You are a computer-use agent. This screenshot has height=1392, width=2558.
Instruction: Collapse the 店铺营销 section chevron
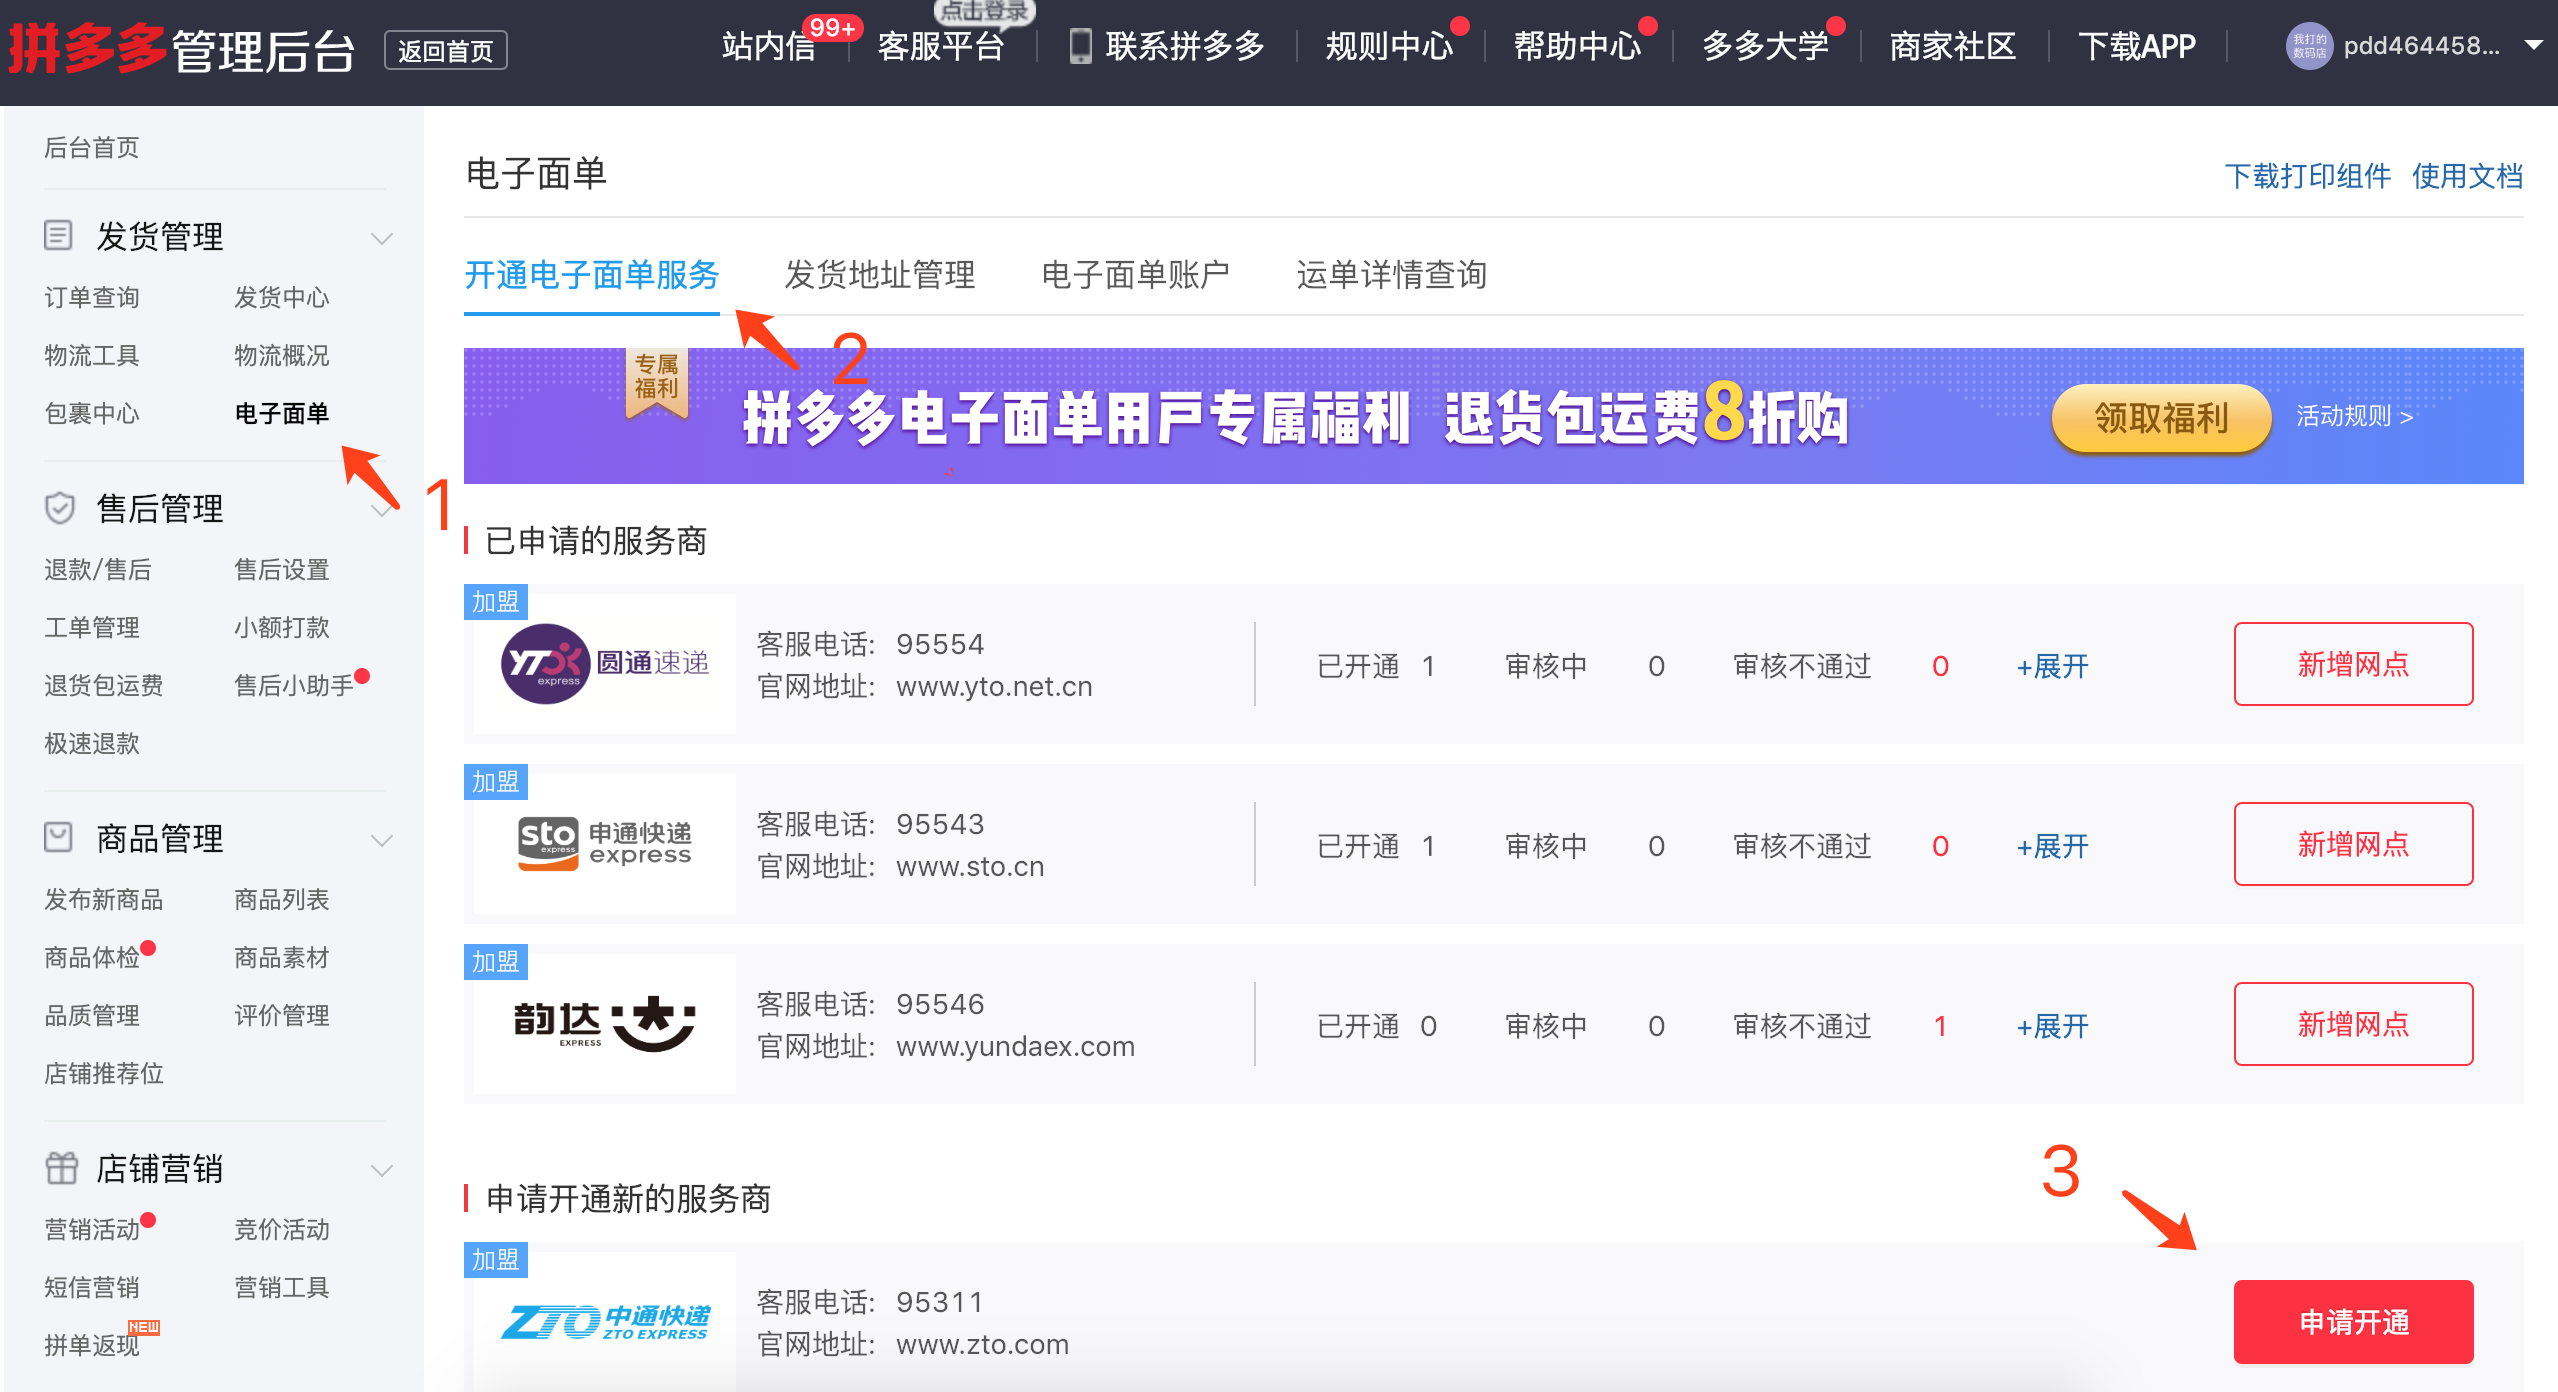(x=382, y=1170)
